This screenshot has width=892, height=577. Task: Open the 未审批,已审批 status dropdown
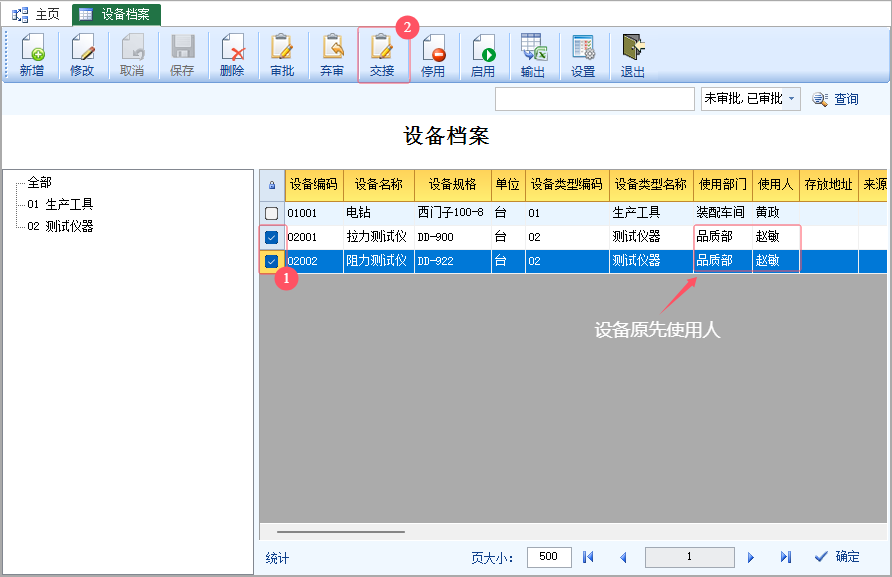[x=791, y=98]
